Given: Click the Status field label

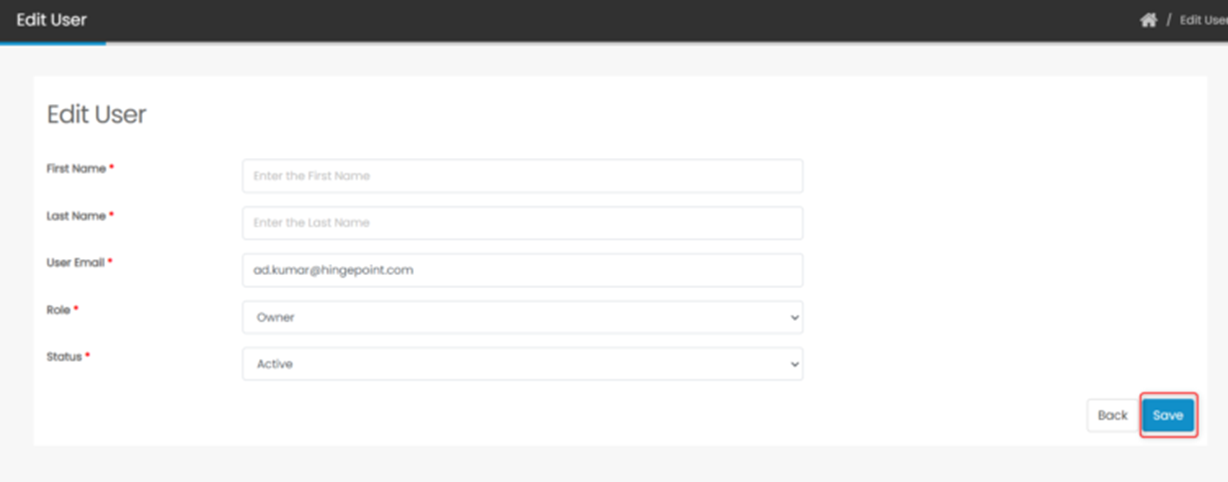Looking at the screenshot, I should (x=64, y=356).
